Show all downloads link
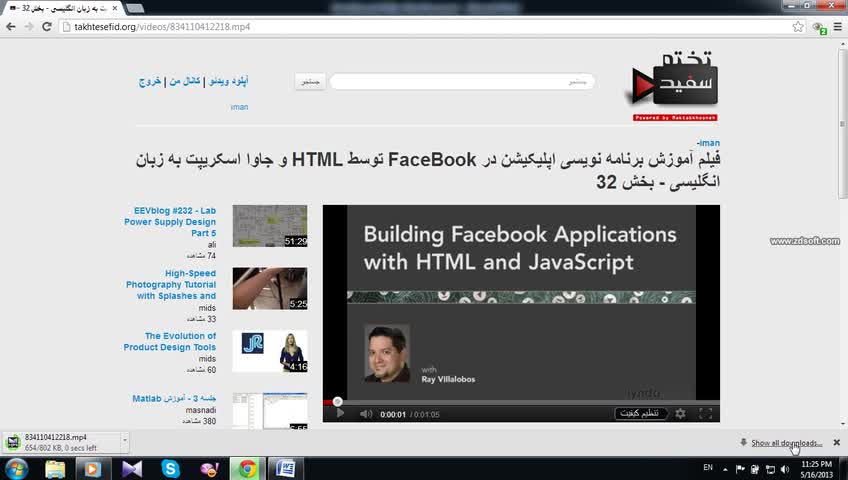The image size is (848, 480). (786, 443)
